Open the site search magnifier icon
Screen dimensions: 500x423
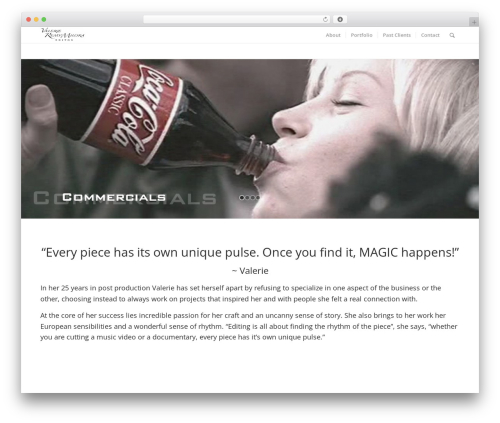click(452, 35)
